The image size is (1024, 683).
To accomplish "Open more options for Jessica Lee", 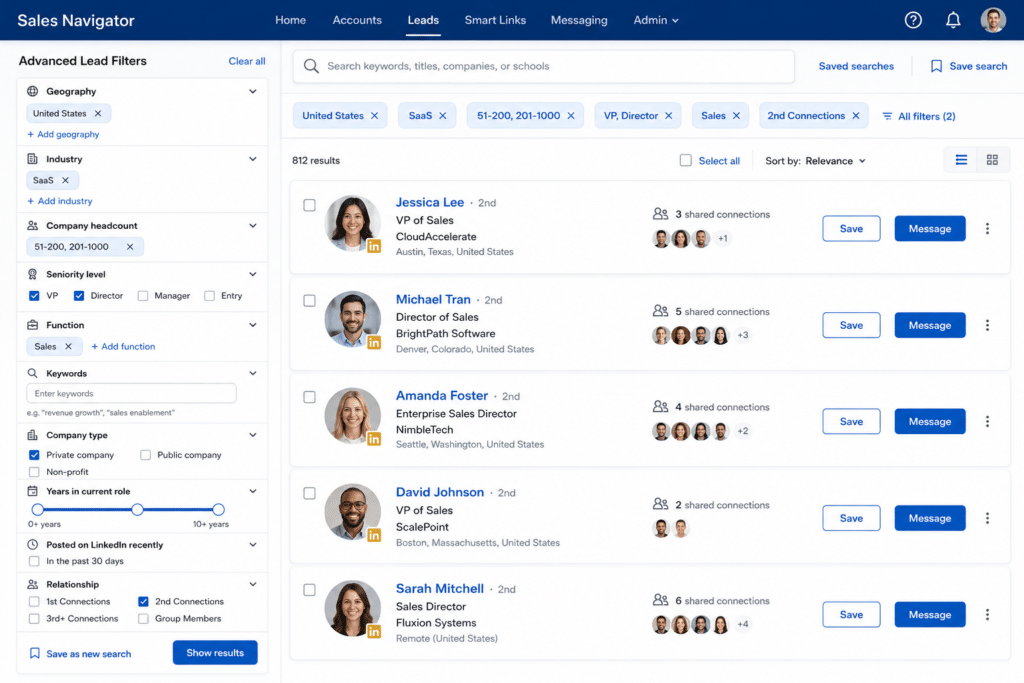I will (987, 229).
